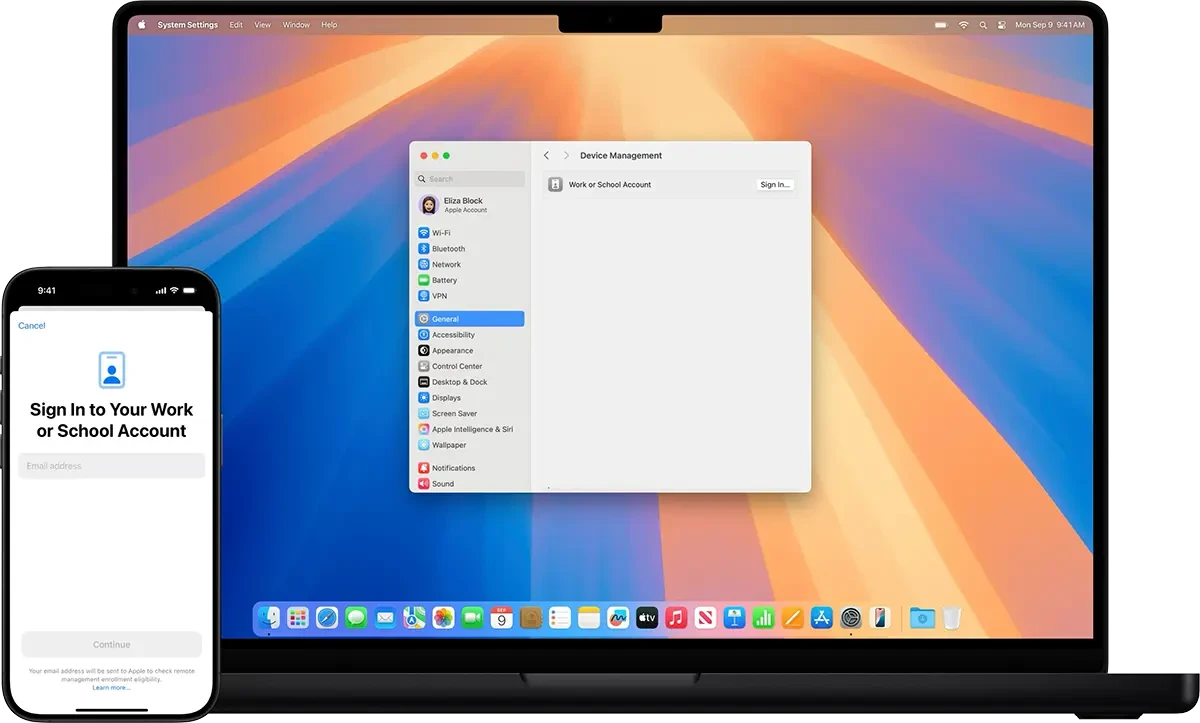This screenshot has height=723, width=1200.
Task: Open Finder from the Dock
Action: click(x=269, y=618)
